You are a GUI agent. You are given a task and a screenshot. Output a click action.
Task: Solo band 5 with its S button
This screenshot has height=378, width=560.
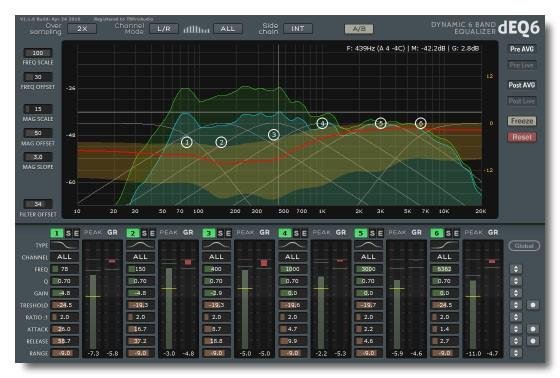click(x=372, y=233)
